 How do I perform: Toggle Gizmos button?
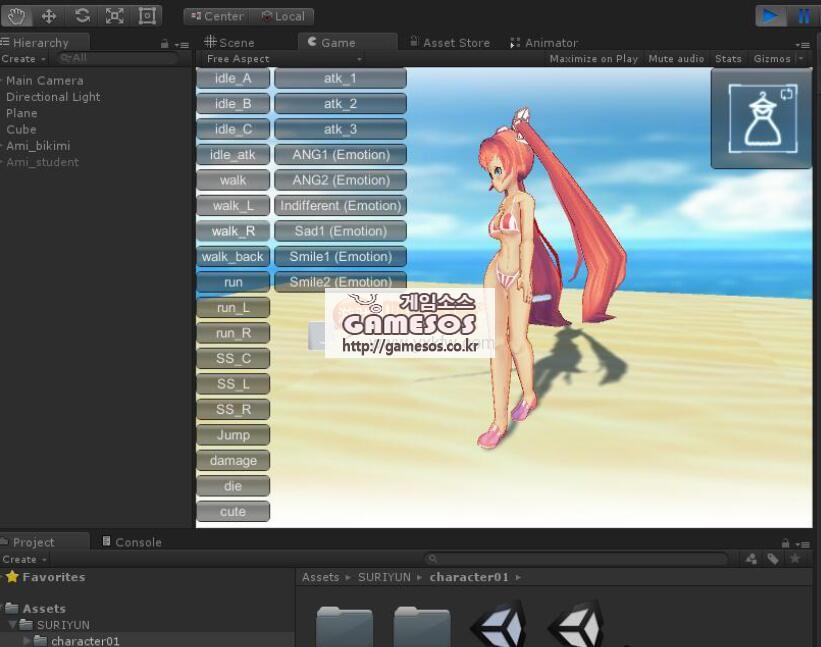click(772, 59)
